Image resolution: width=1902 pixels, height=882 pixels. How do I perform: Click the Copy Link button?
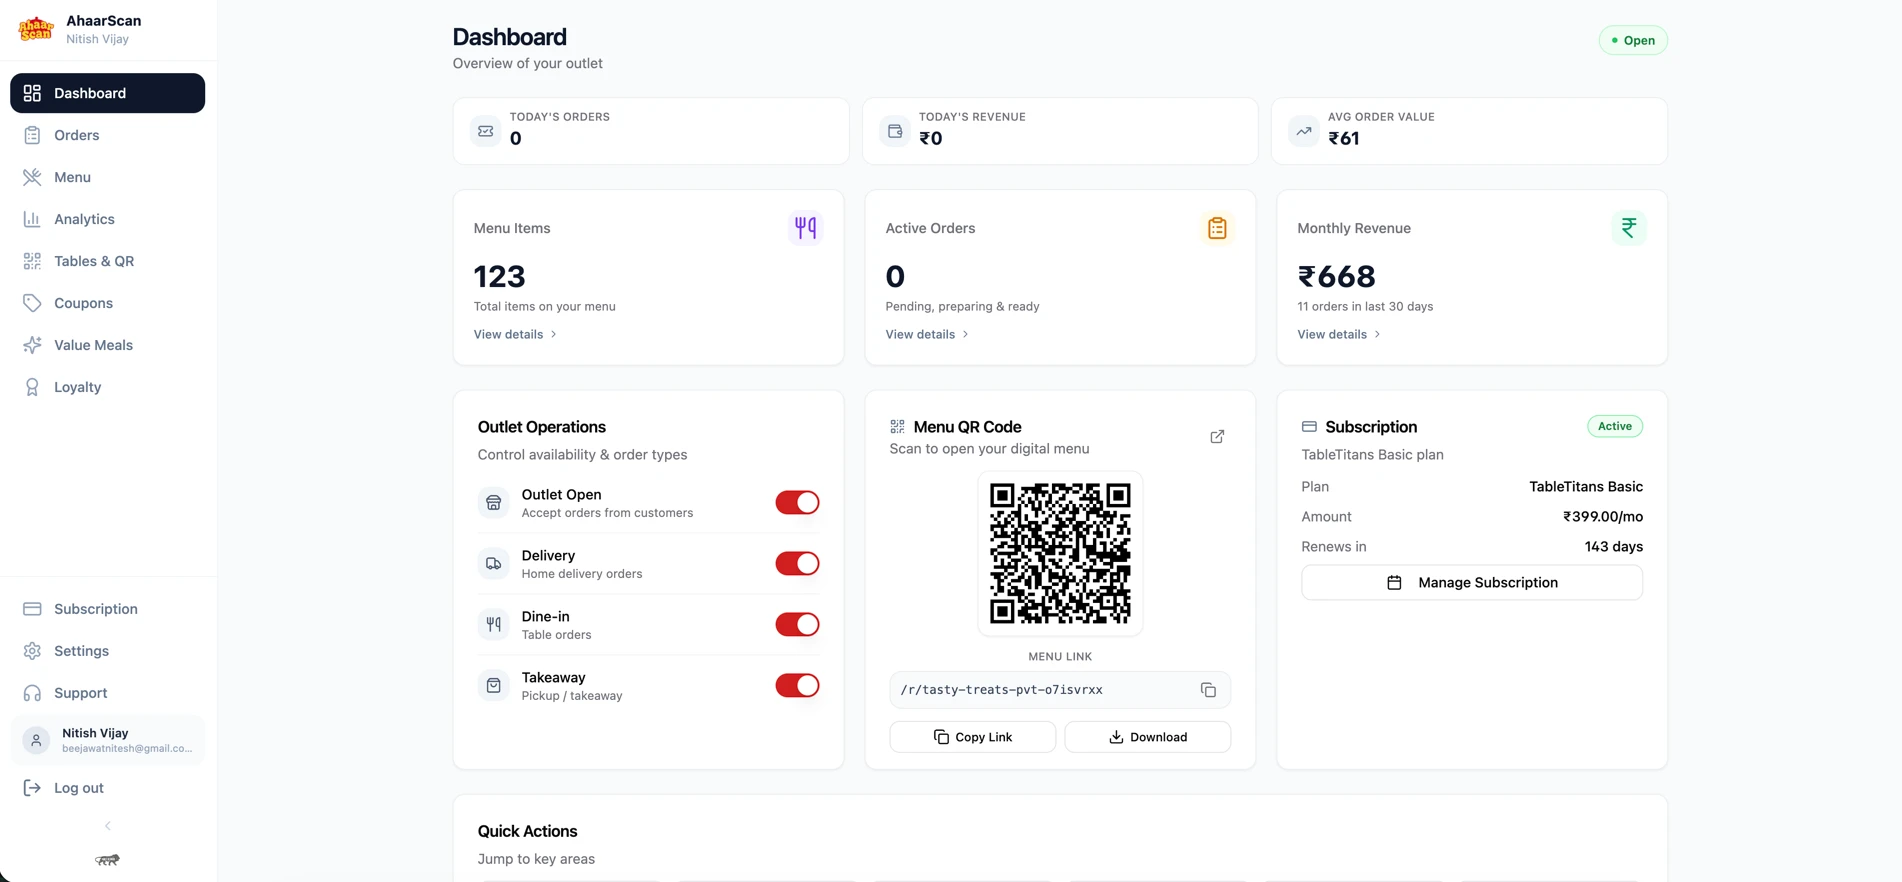pos(973,737)
